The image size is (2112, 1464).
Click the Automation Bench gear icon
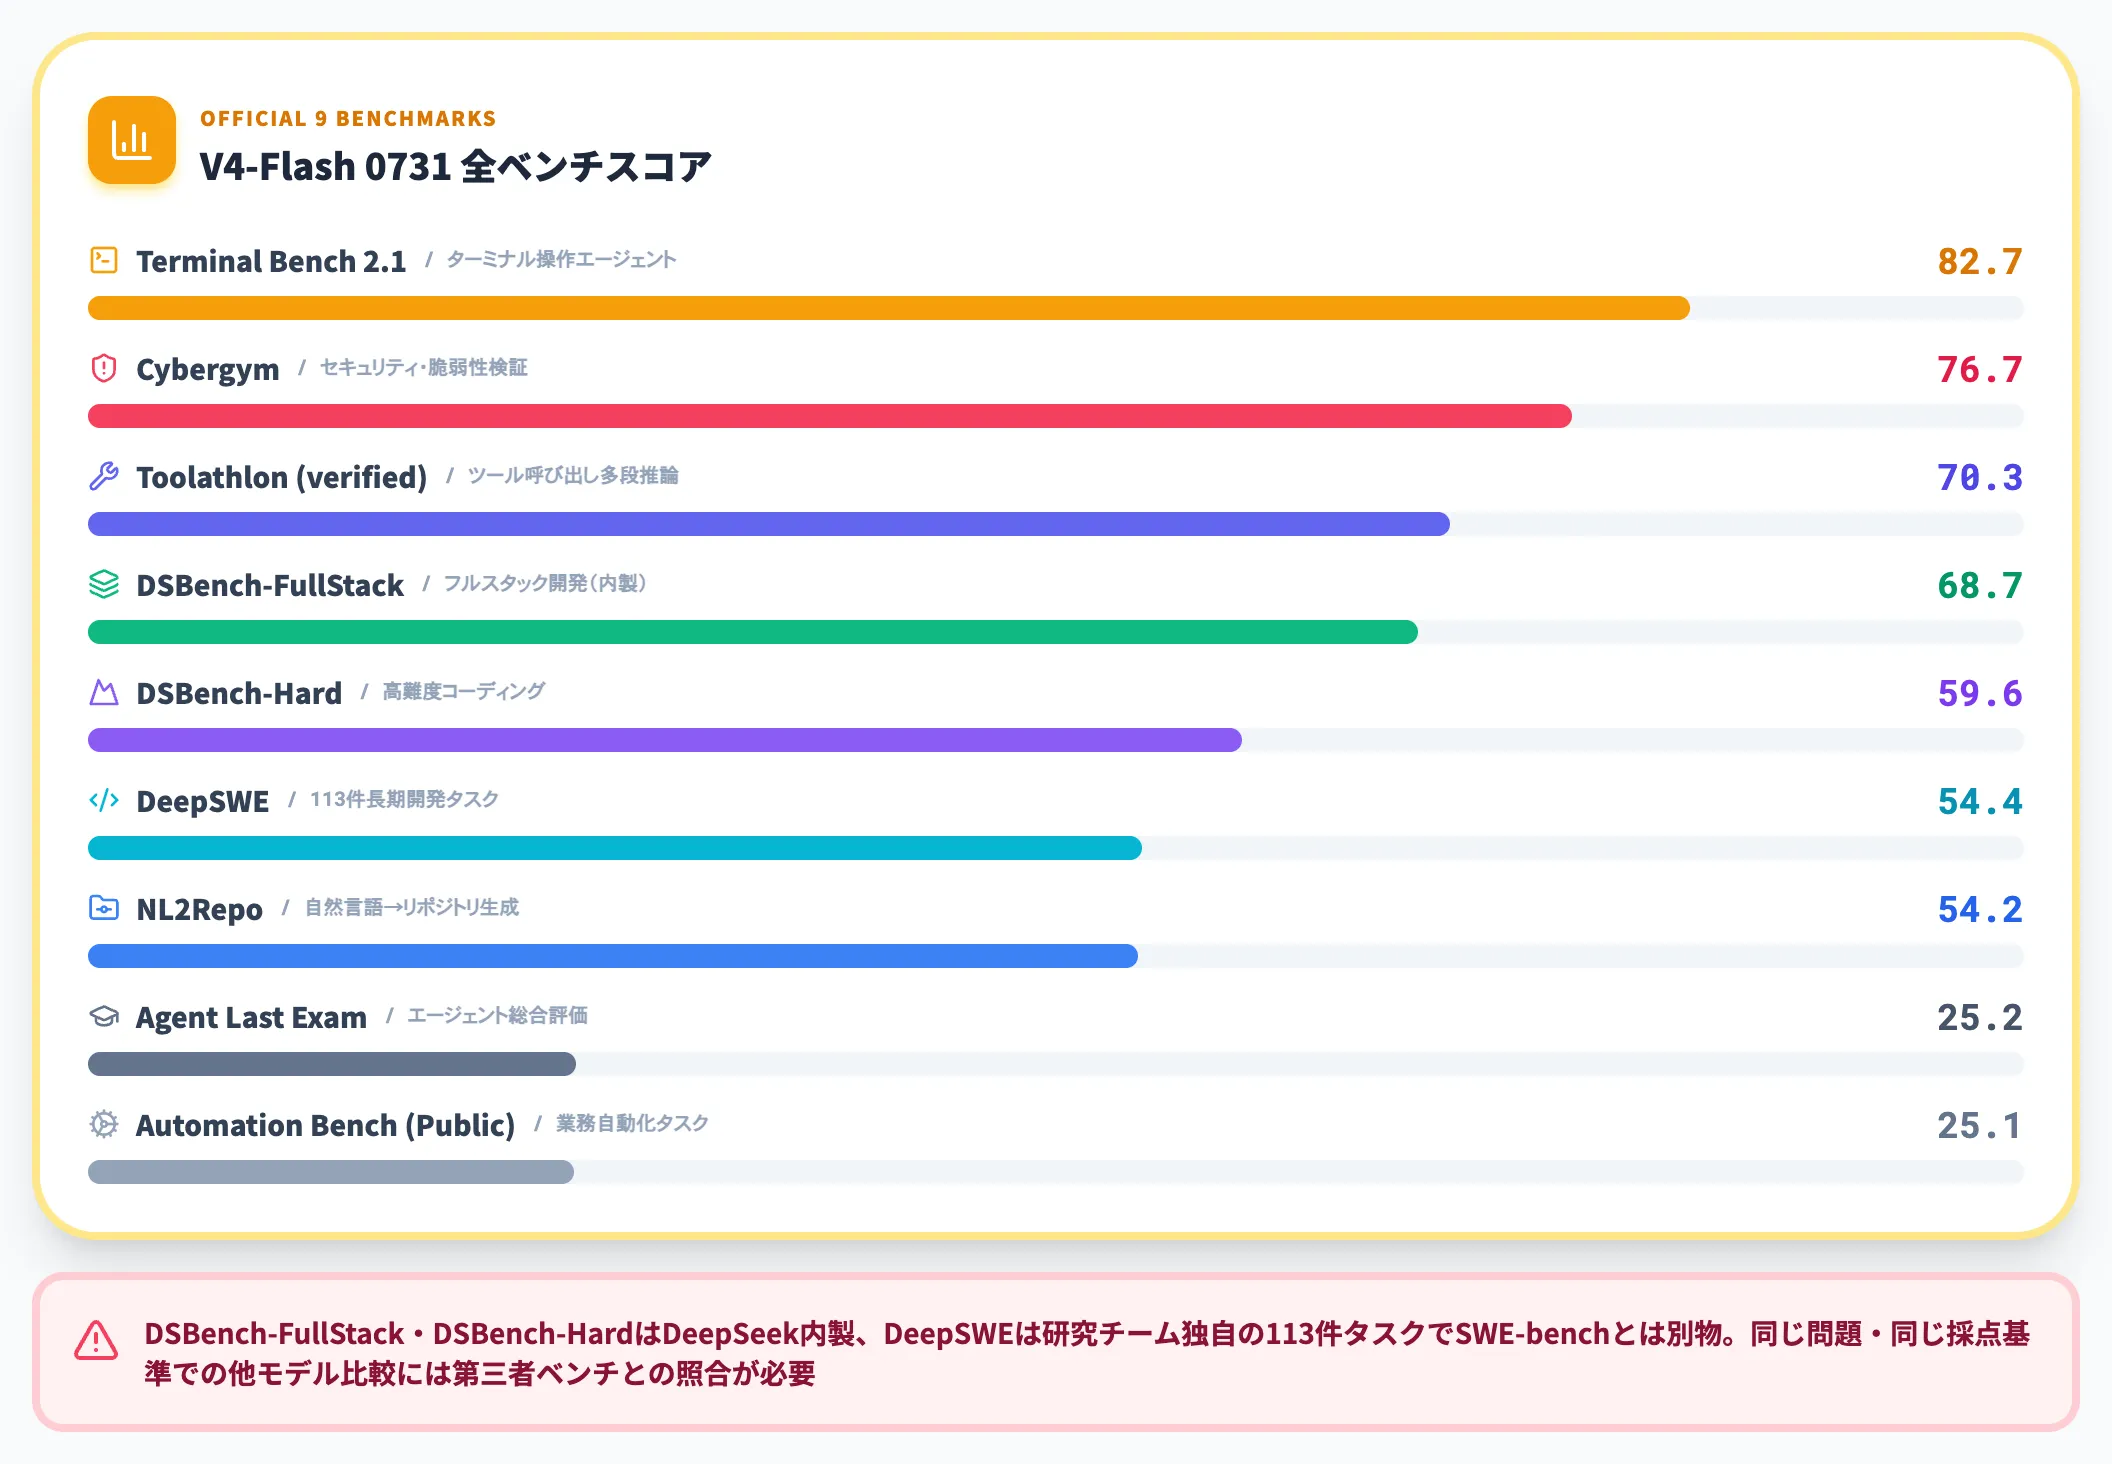104,1124
